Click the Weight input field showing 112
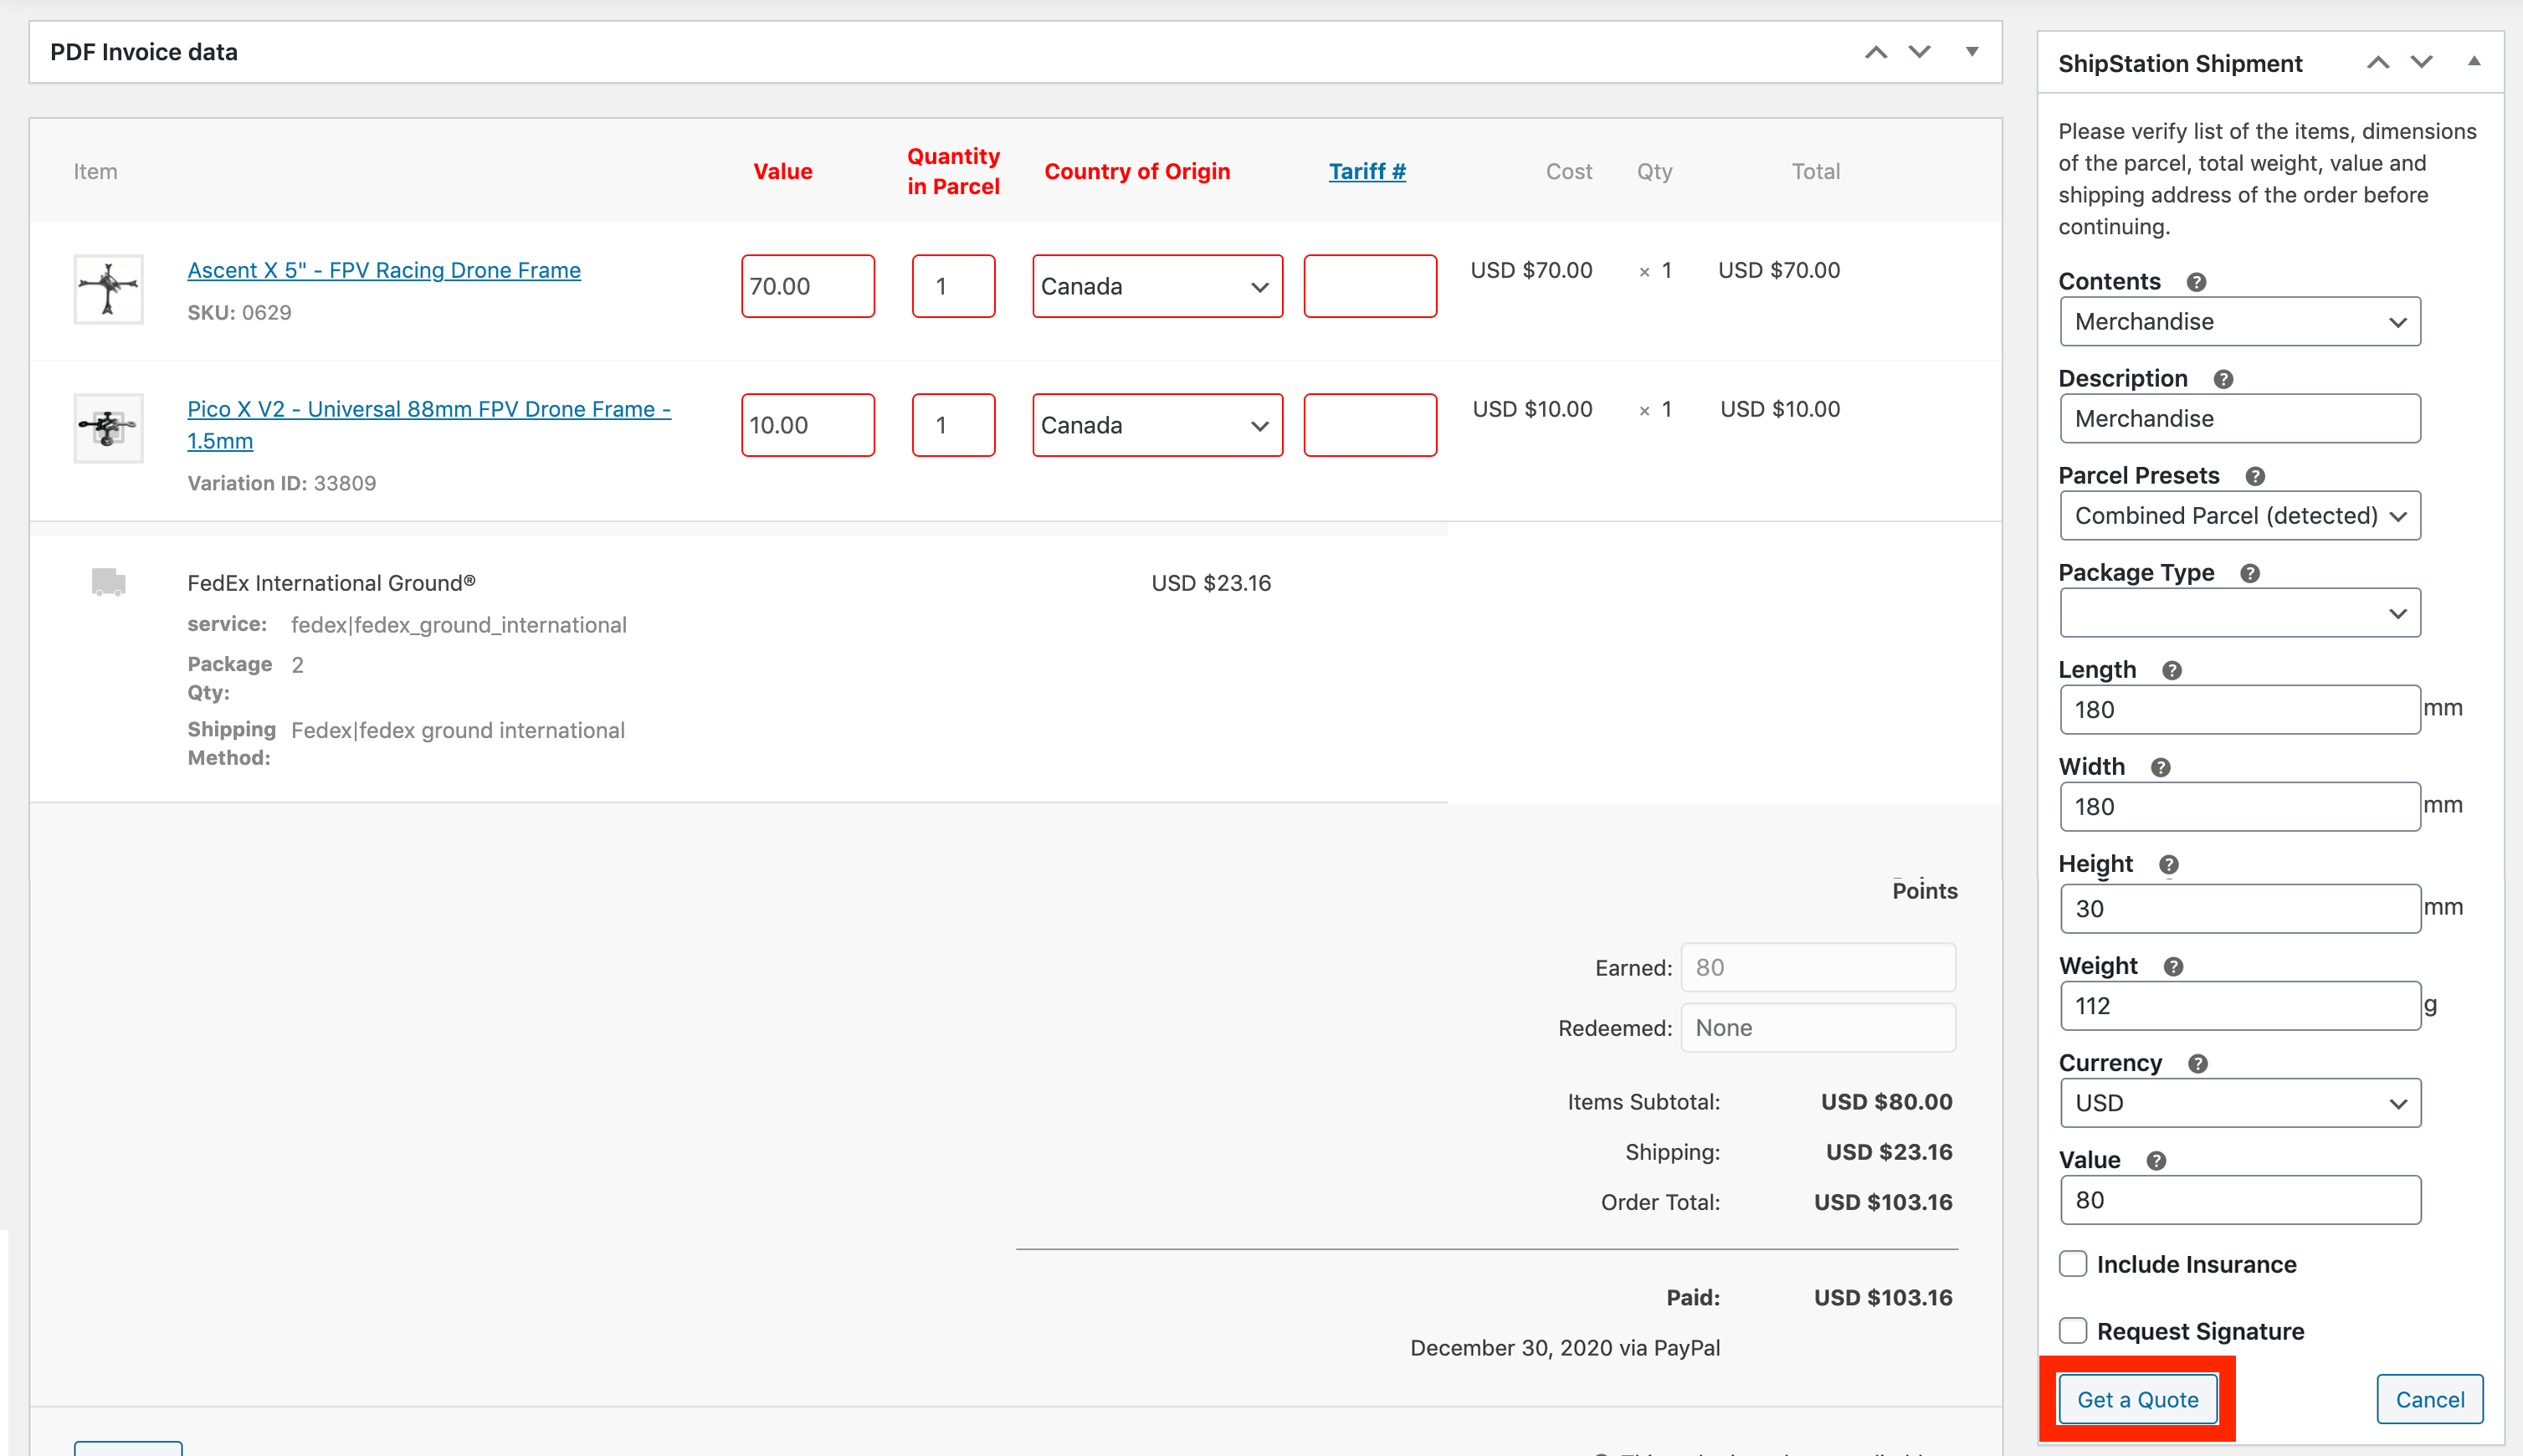 click(2240, 1006)
